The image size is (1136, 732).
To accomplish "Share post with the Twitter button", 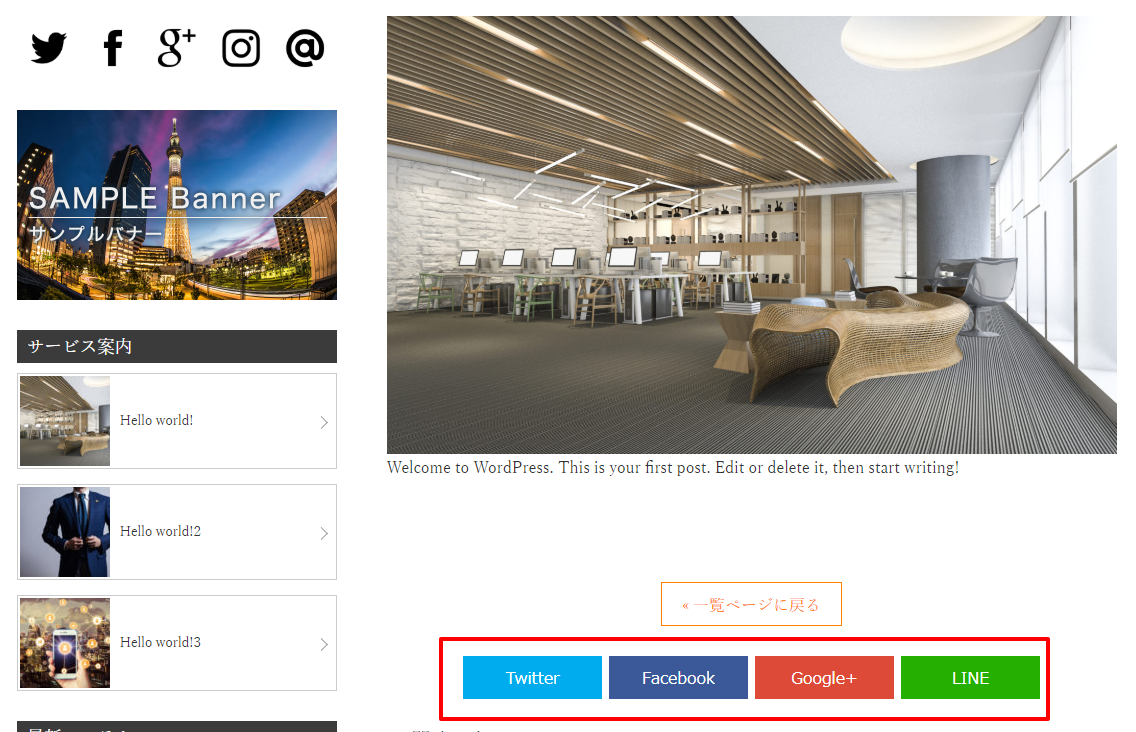I will click(x=532, y=678).
